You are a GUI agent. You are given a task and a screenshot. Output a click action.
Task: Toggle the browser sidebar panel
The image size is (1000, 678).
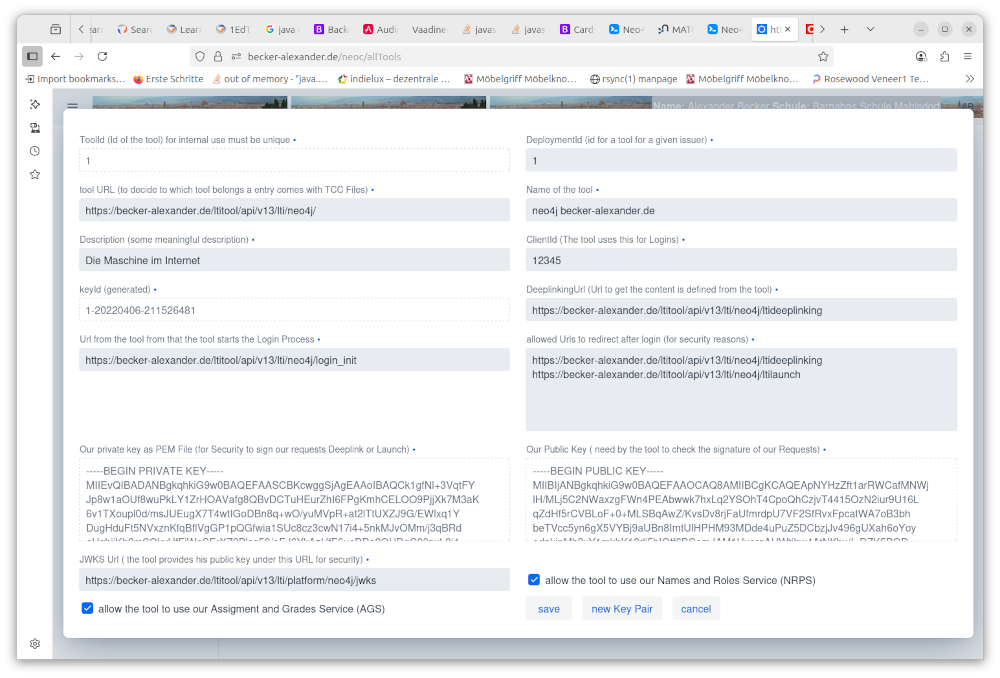click(31, 56)
